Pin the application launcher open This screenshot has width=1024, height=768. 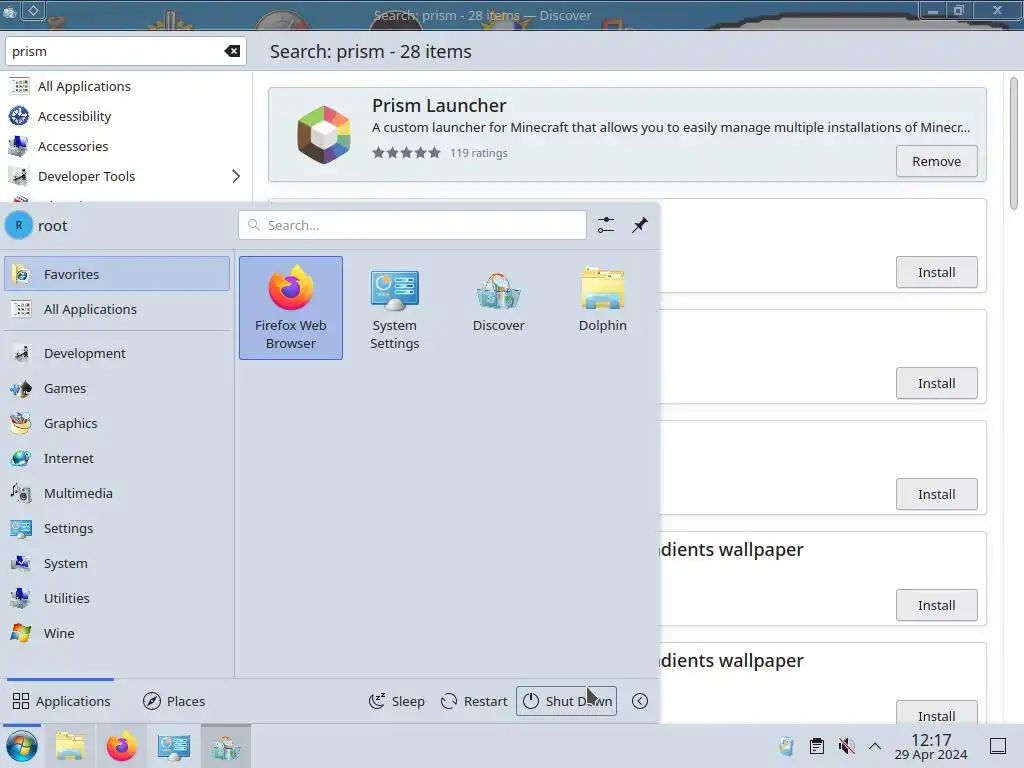click(639, 225)
